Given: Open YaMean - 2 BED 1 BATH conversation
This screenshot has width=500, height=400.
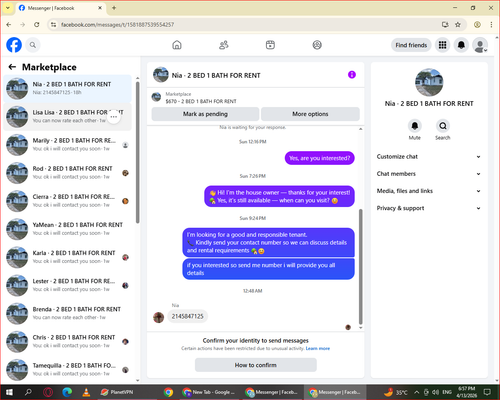Looking at the screenshot, I should 68,229.
